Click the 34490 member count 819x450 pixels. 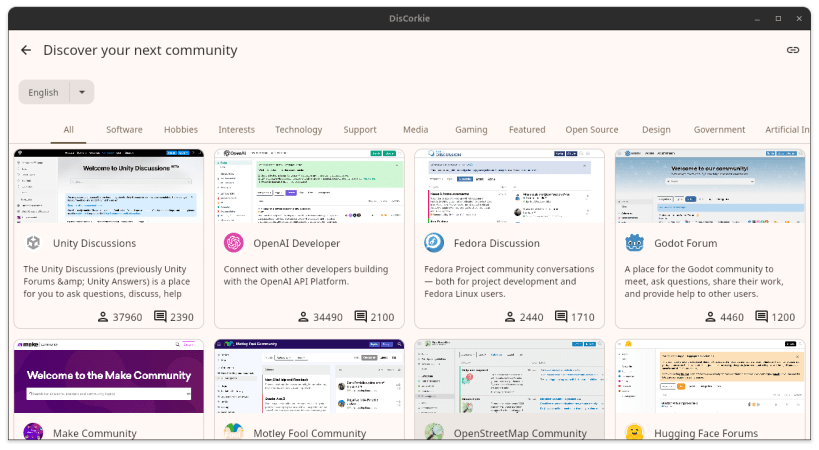coord(328,317)
